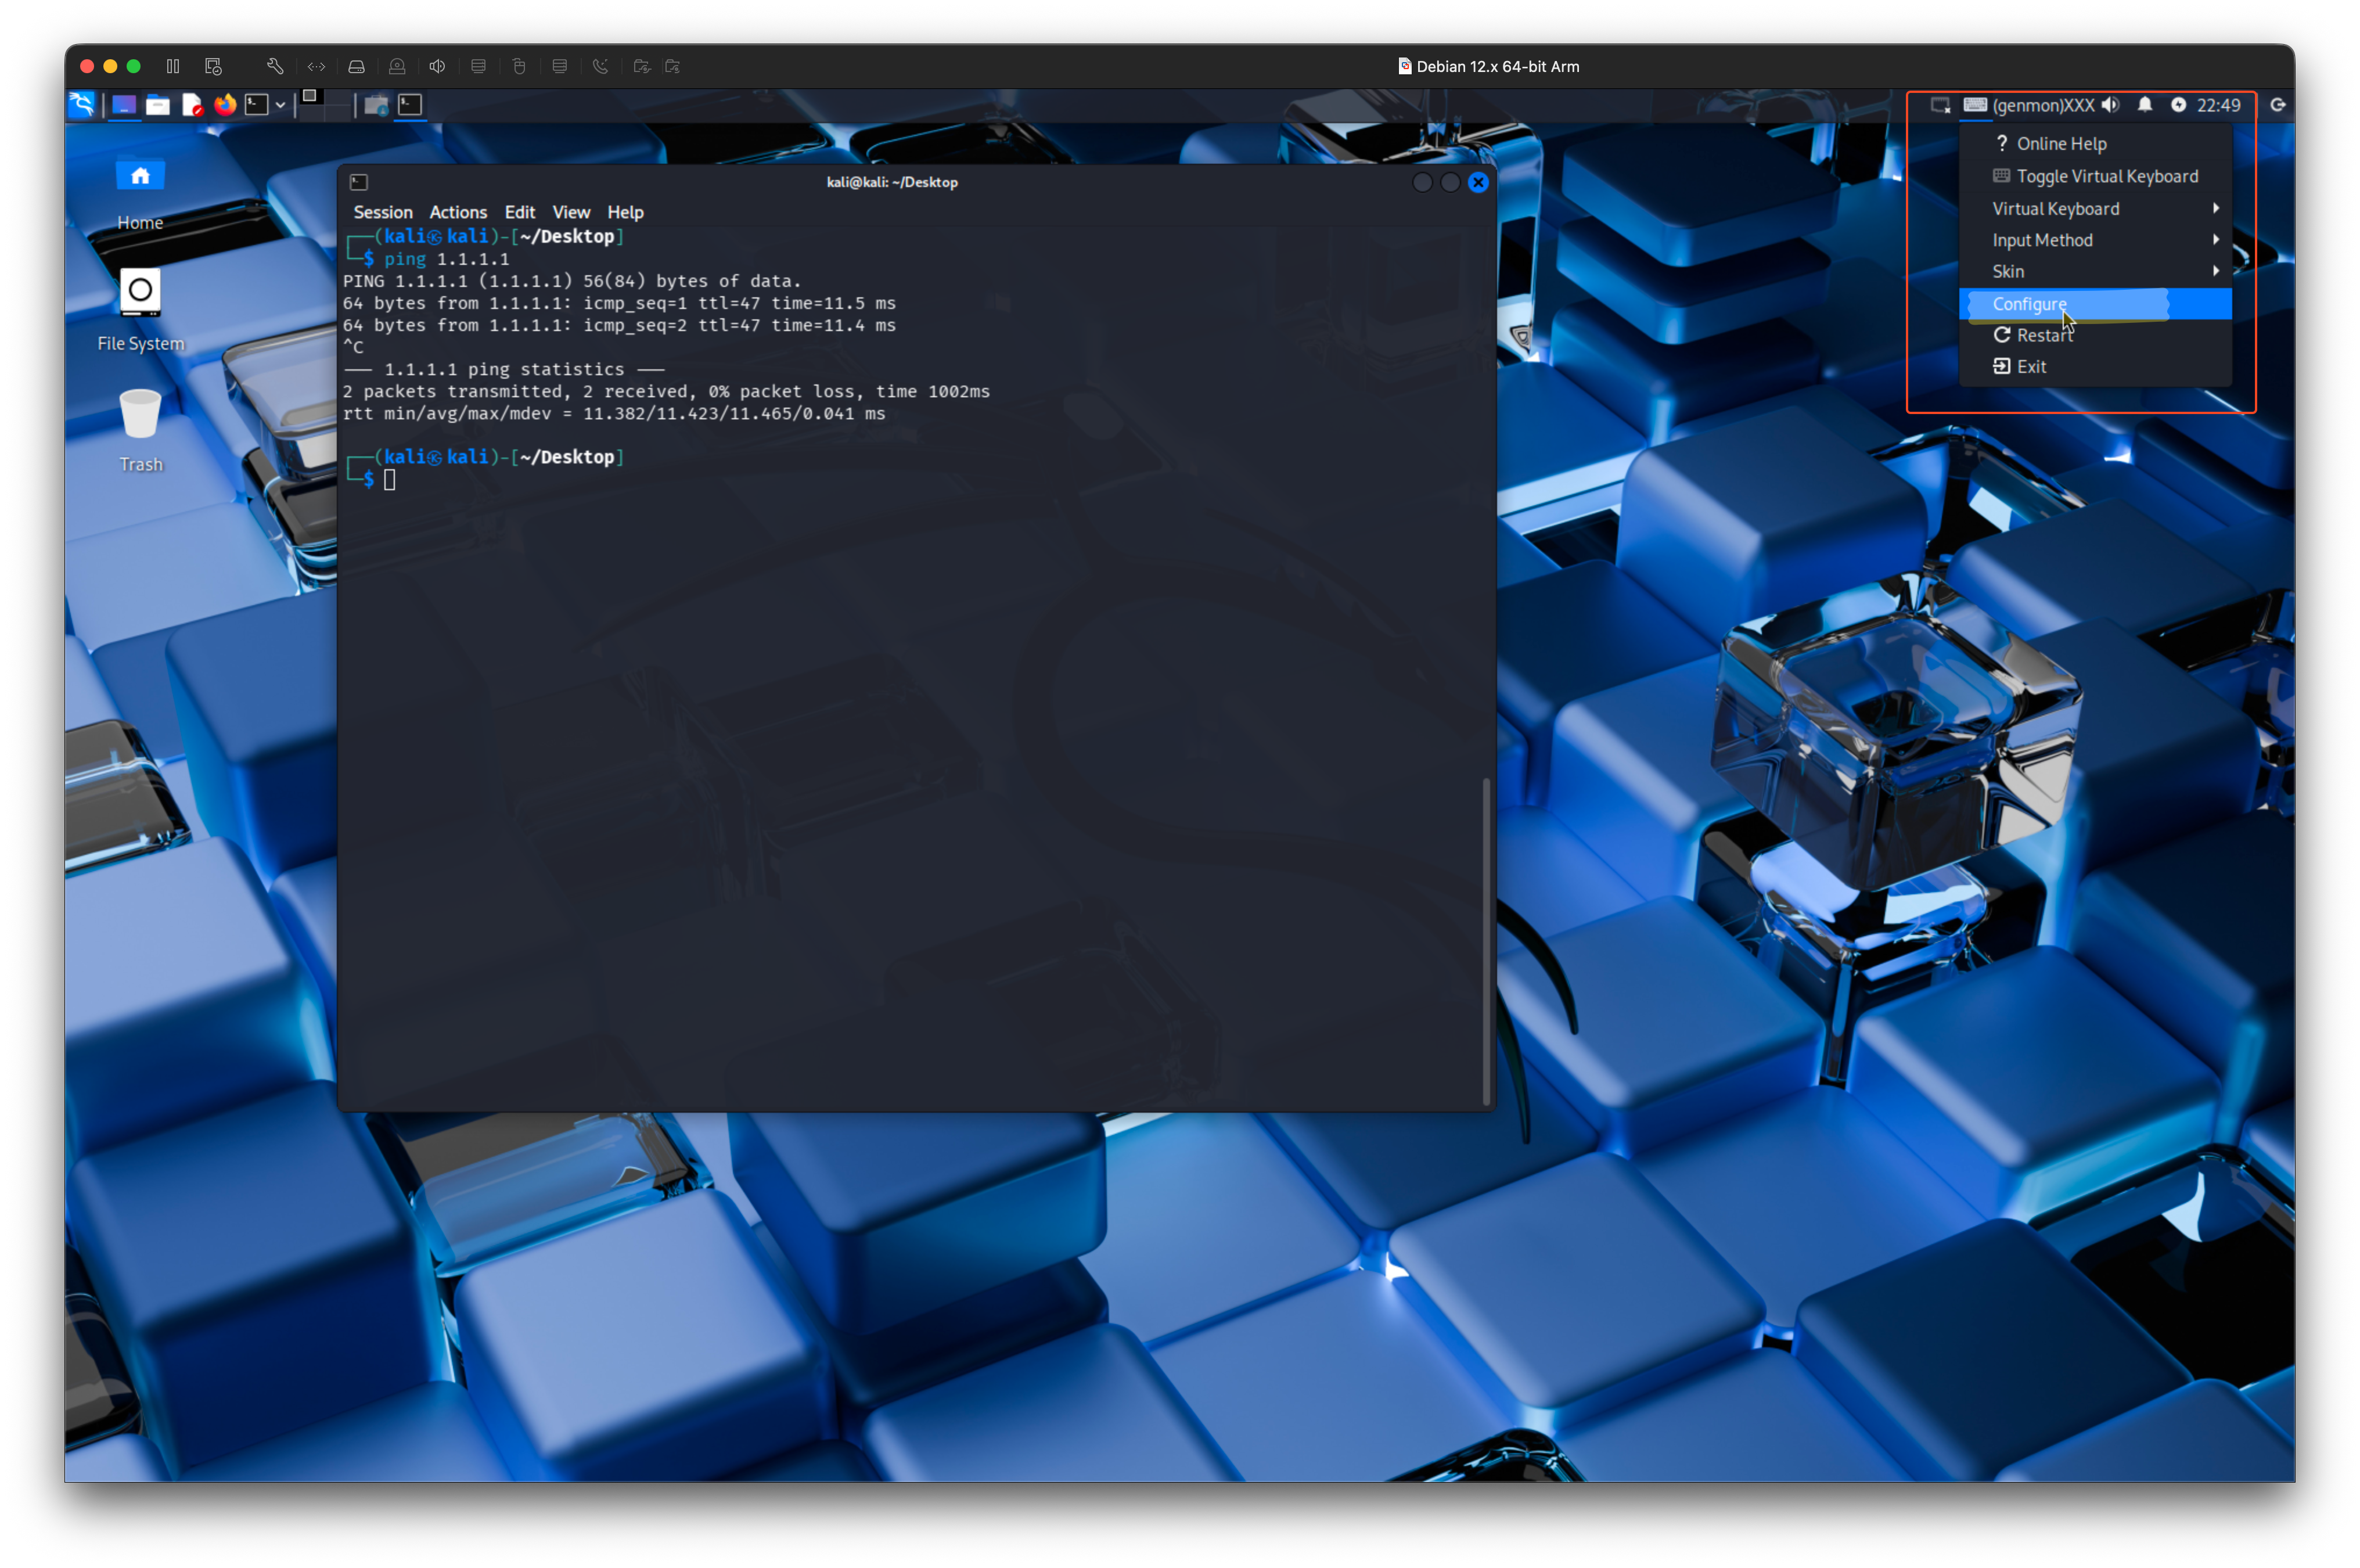This screenshot has height=1568, width=2360.
Task: Expand the Skin submenu
Action: tap(2095, 271)
